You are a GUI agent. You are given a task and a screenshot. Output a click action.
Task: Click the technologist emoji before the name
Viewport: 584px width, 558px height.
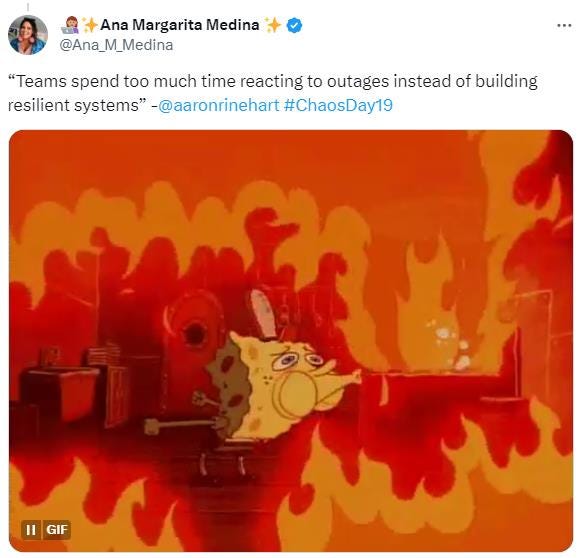click(70, 25)
